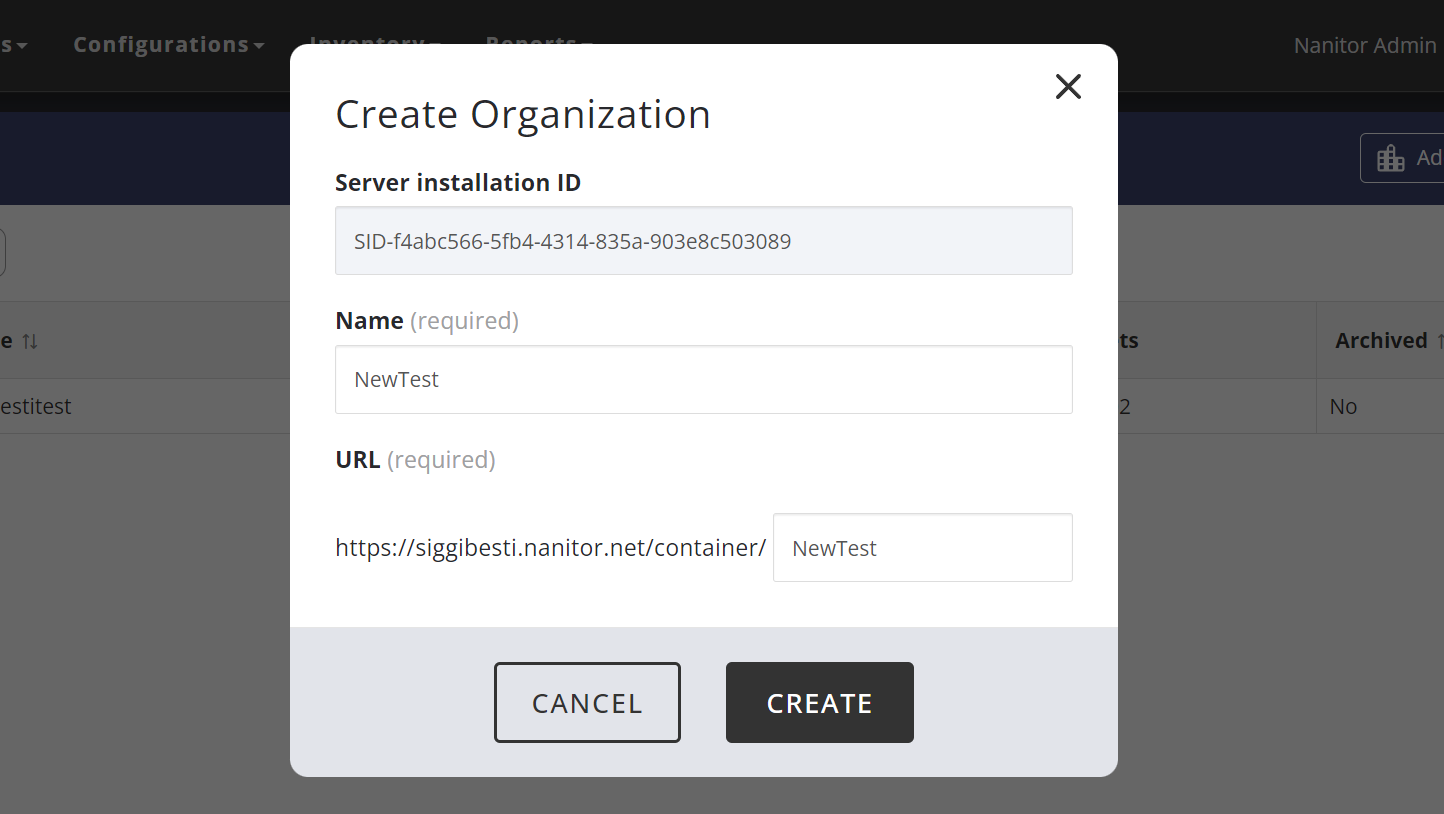Click the Server installation ID label
The height and width of the screenshot is (814, 1444).
tap(457, 183)
